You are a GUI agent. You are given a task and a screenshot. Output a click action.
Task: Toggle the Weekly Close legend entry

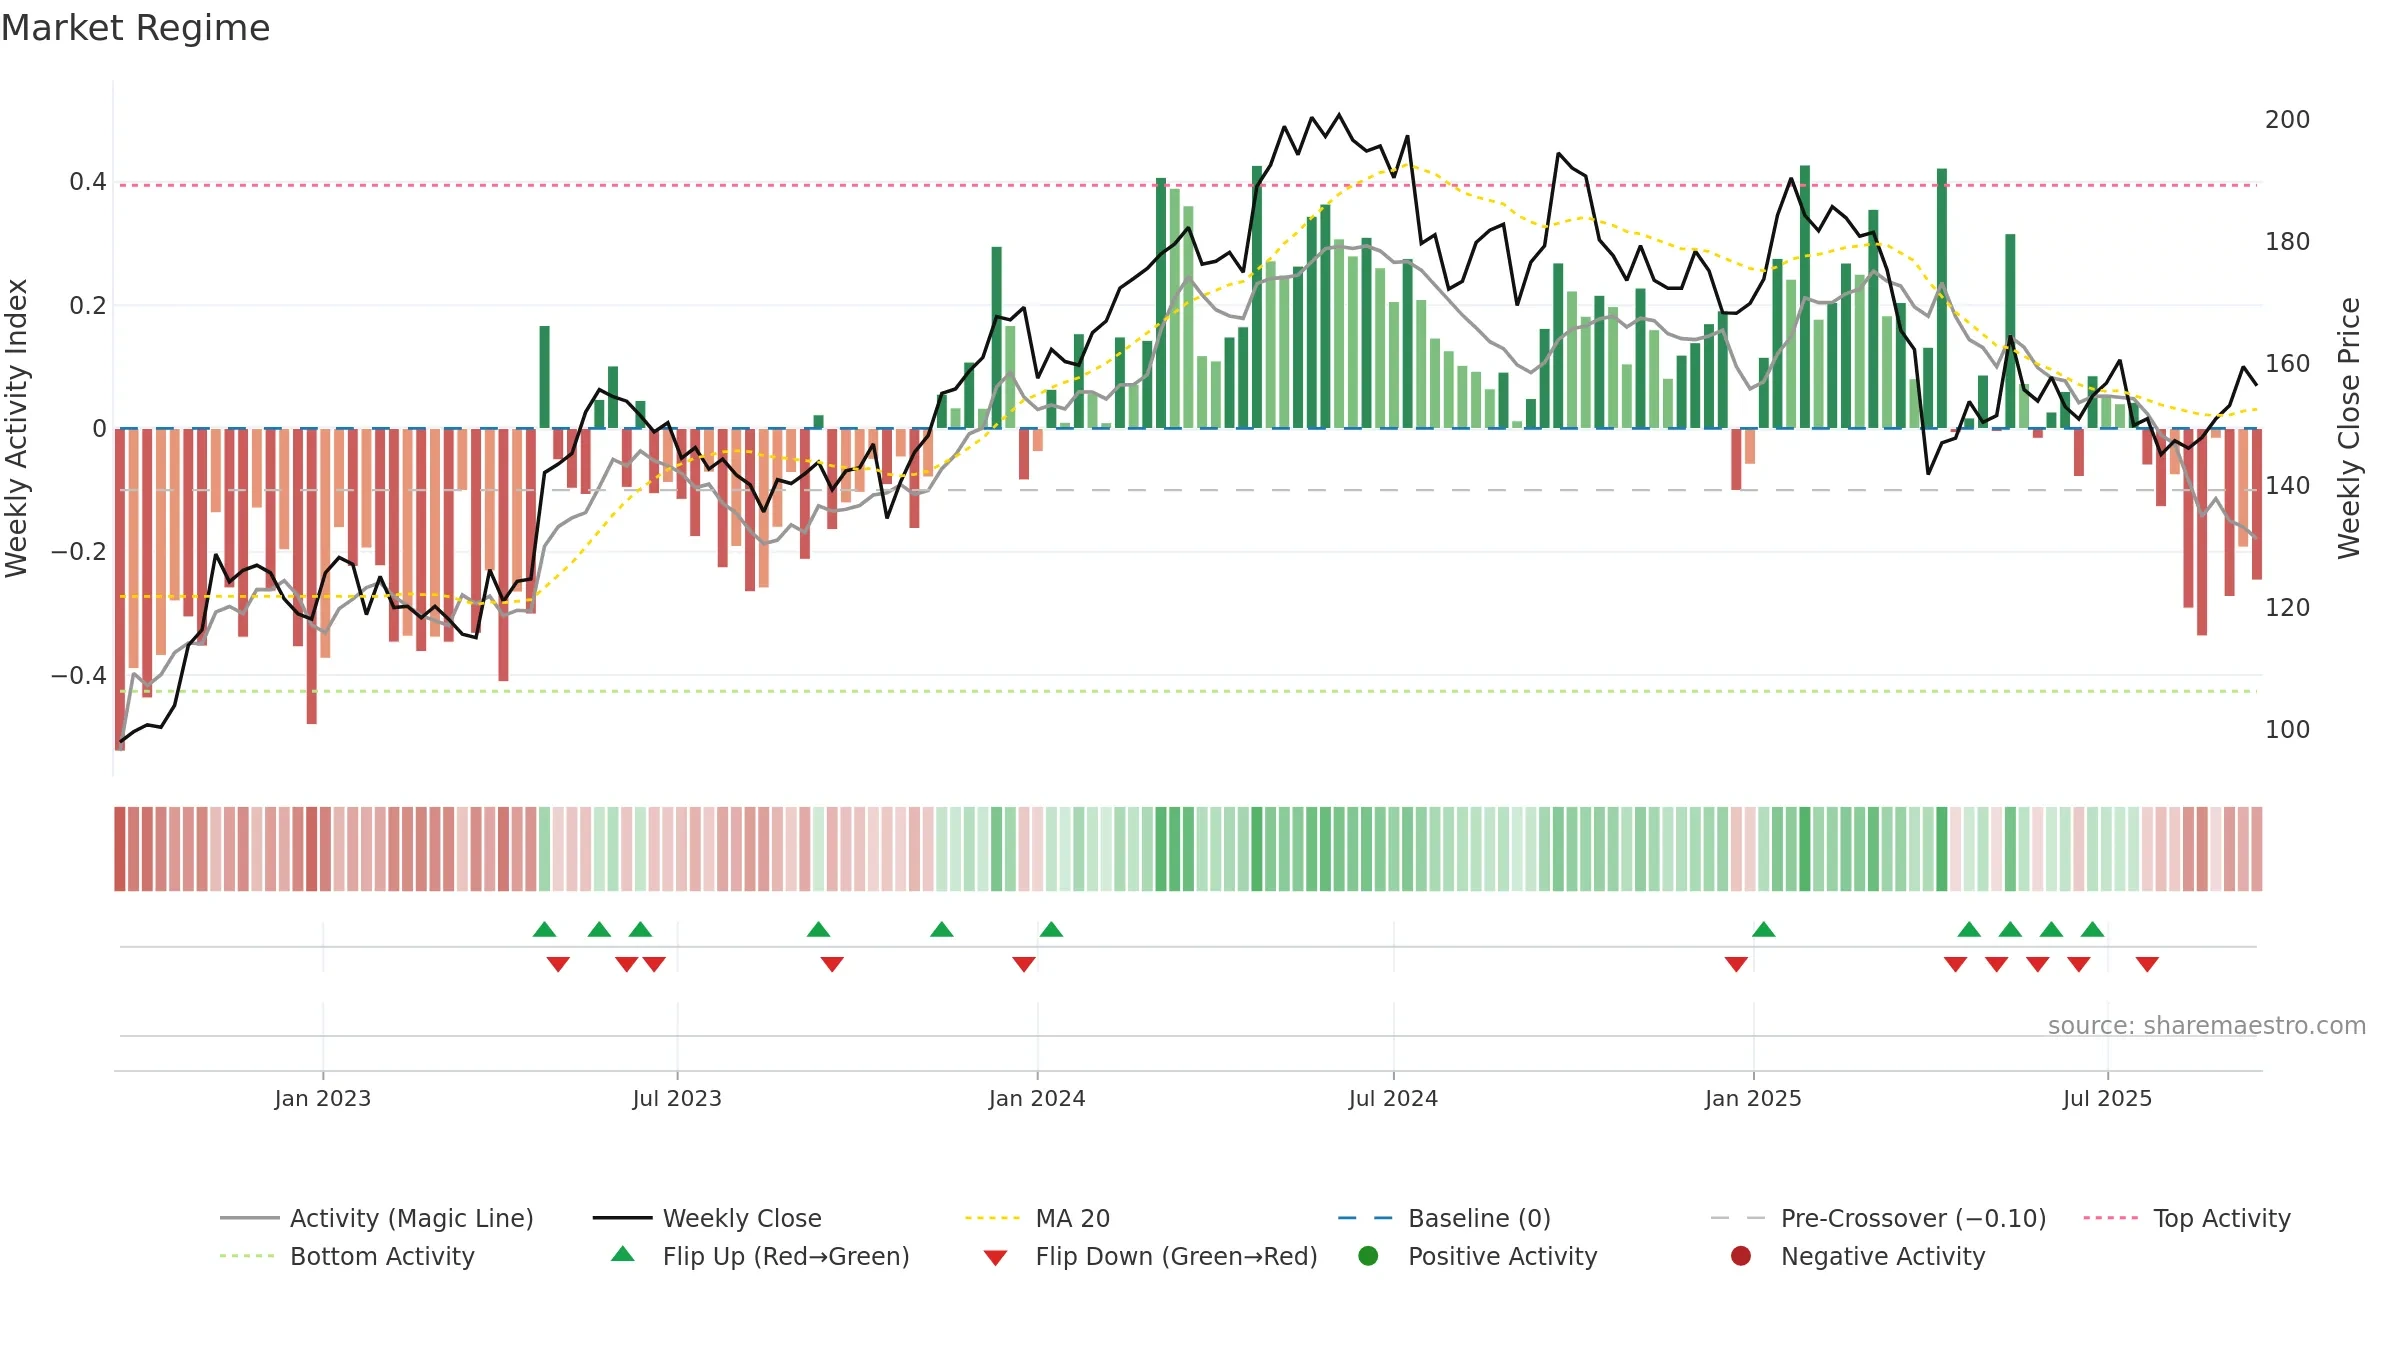coord(707,1218)
